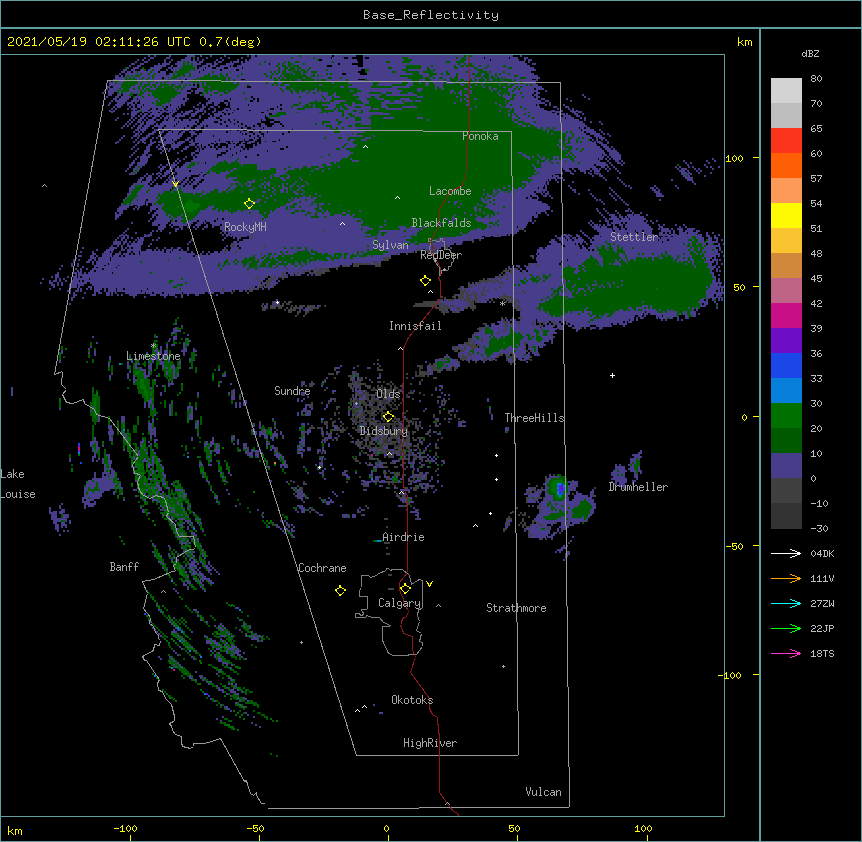Click the Innisfail label
Image resolution: width=862 pixels, height=842 pixels.
415,326
